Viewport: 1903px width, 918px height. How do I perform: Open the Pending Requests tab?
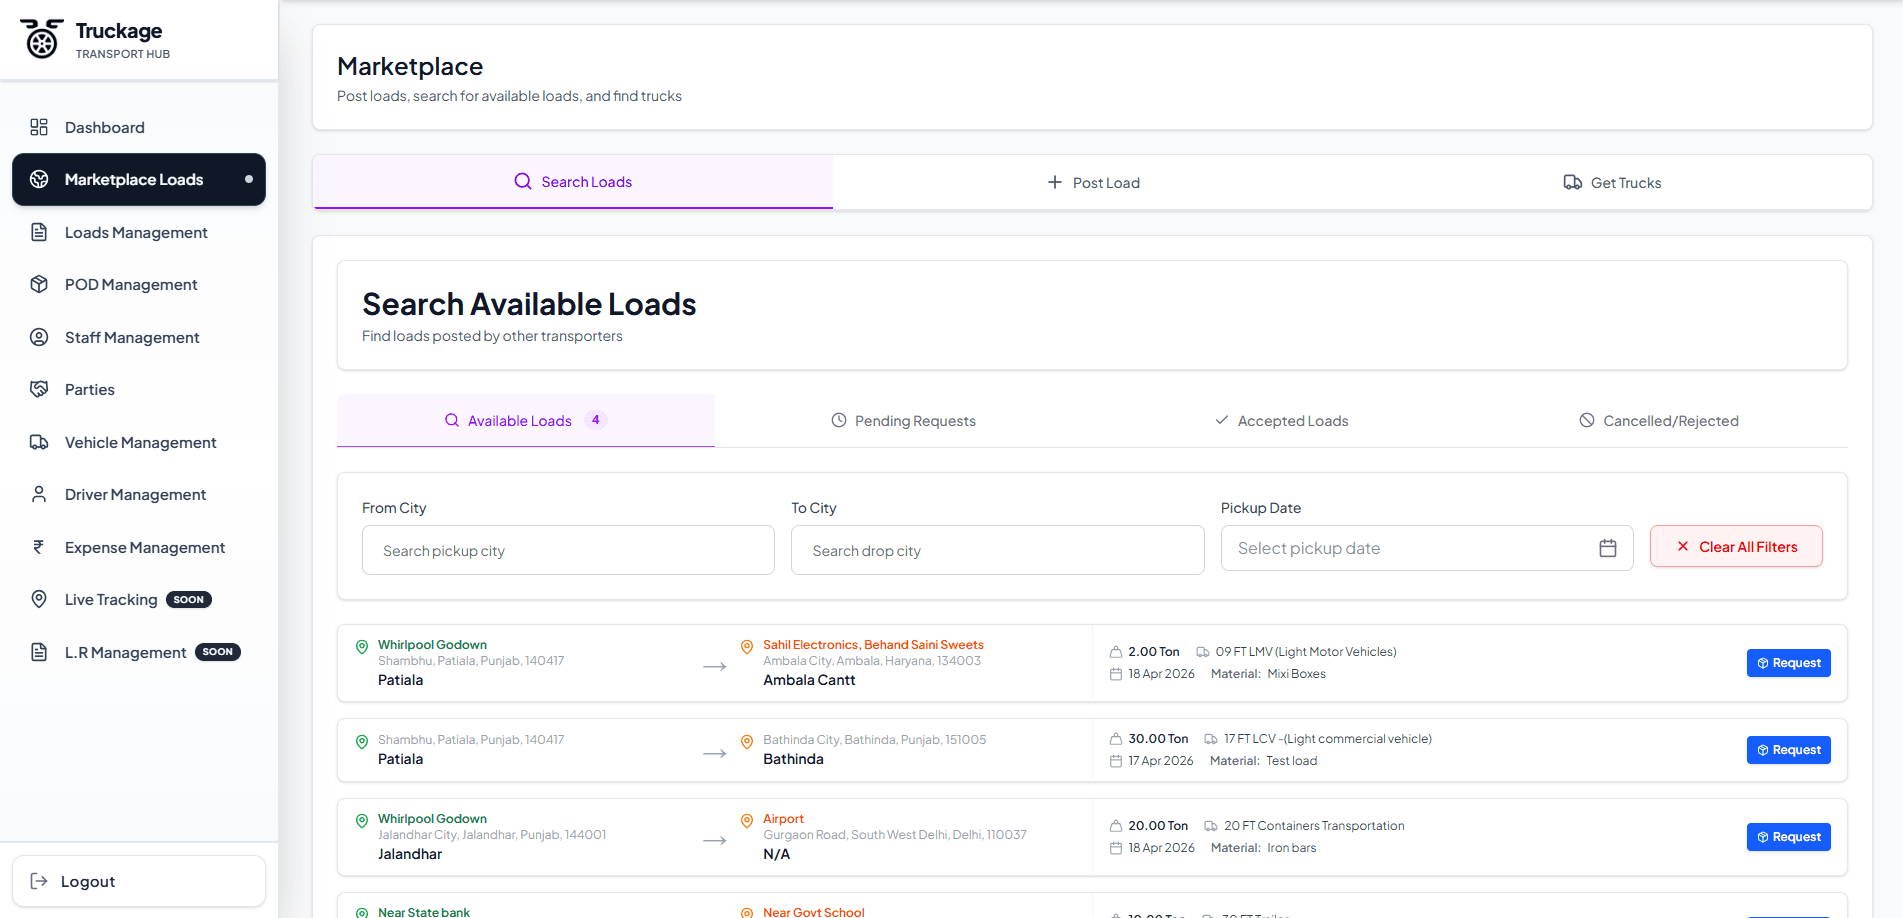click(903, 421)
